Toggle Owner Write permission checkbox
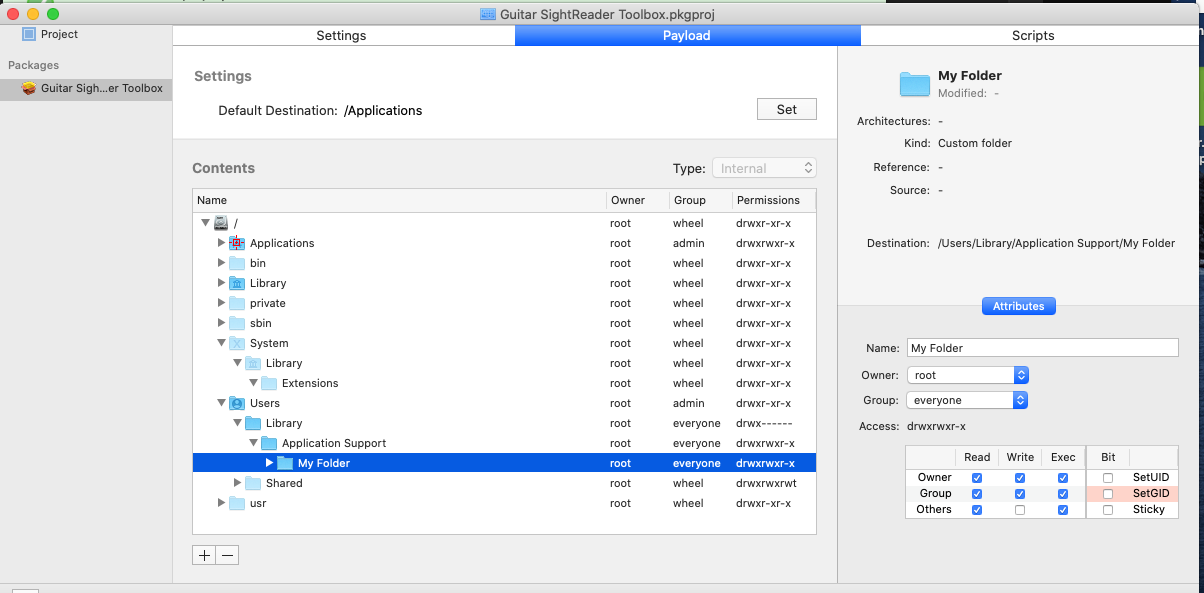The image size is (1204, 593). pyautogui.click(x=1020, y=478)
